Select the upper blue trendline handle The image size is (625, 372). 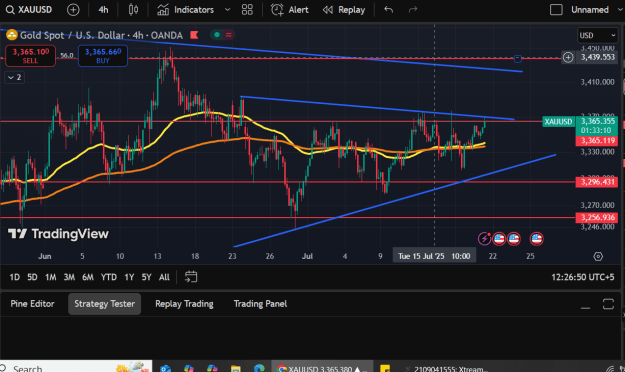pyautogui.click(x=517, y=59)
